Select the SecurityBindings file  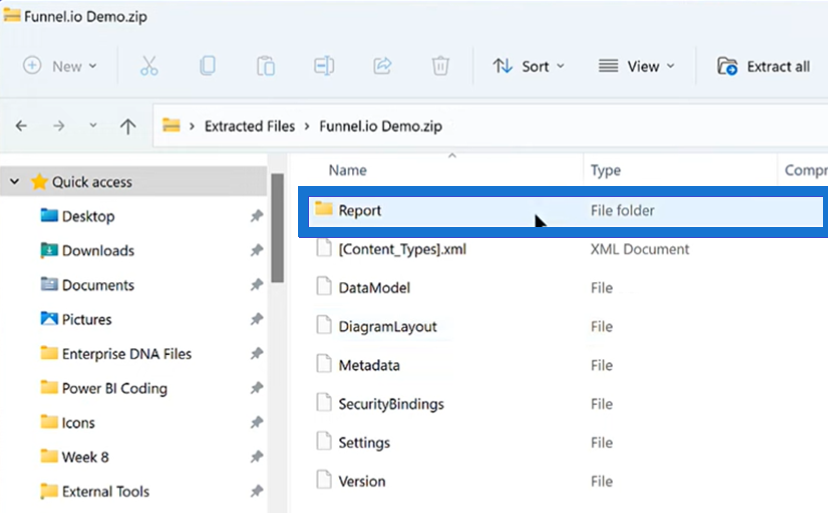(391, 404)
